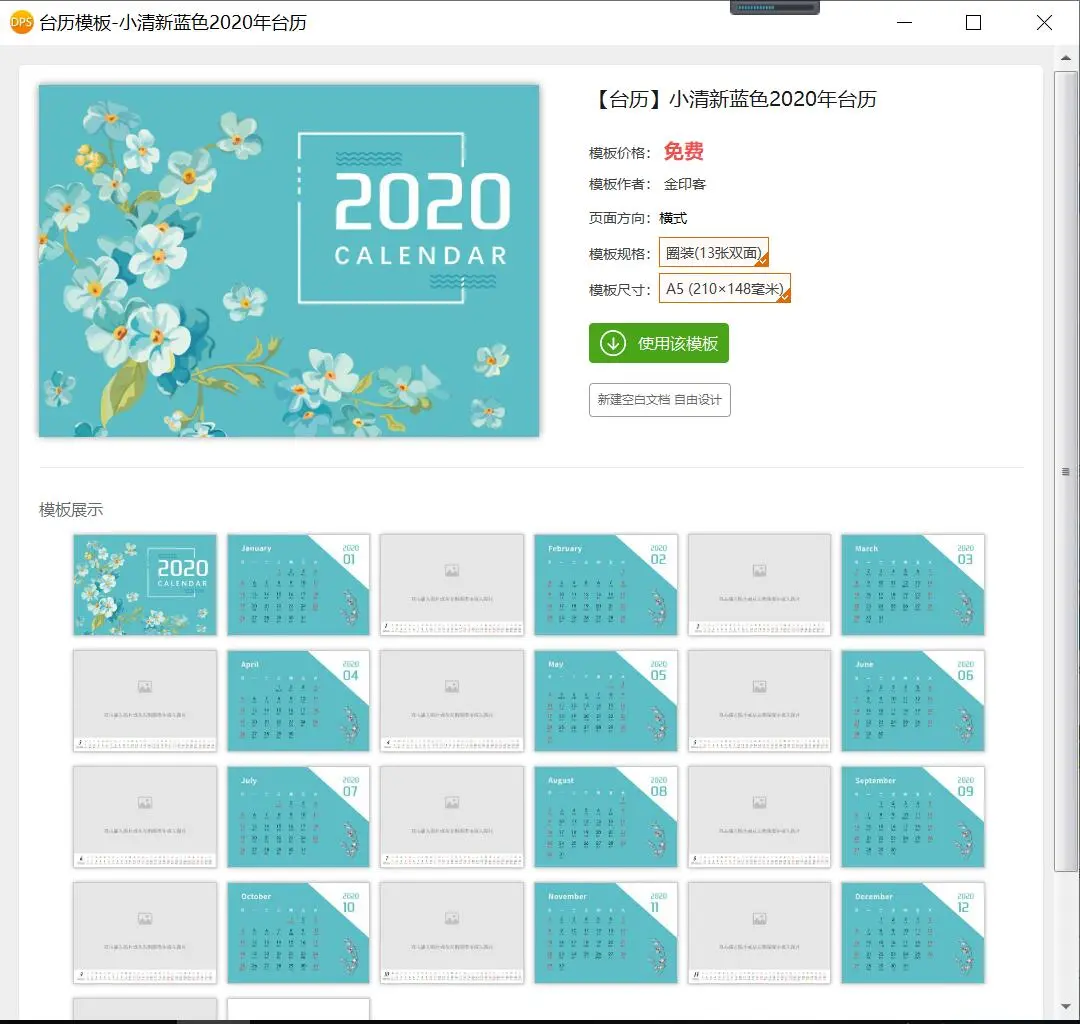Open the gray photo page left of April

point(145,700)
